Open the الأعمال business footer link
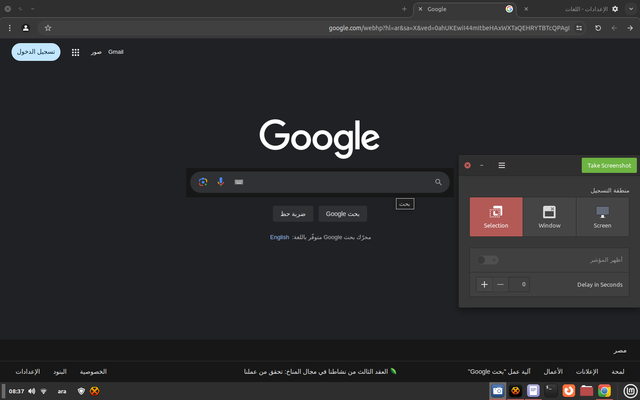This screenshot has width=640, height=400. click(553, 372)
